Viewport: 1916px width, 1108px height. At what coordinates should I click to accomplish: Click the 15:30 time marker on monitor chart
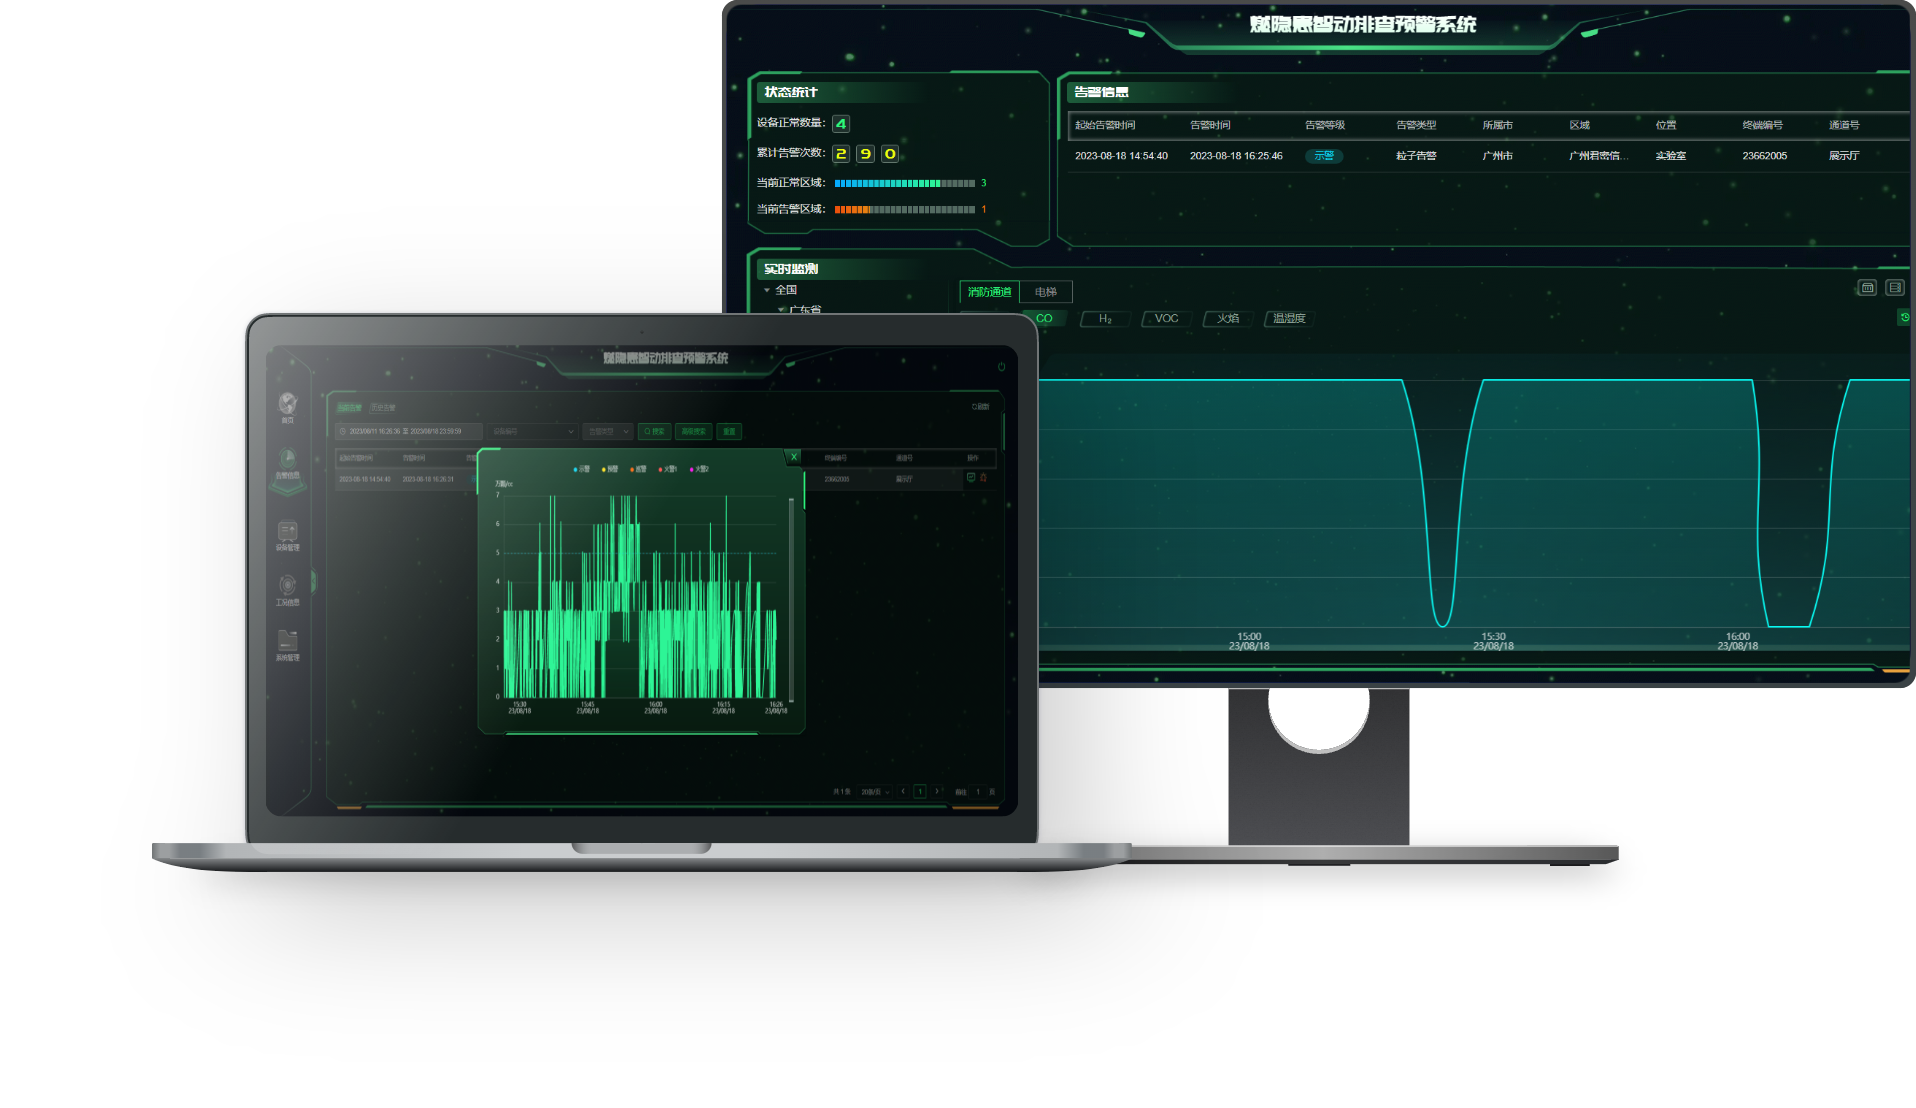point(1493,641)
